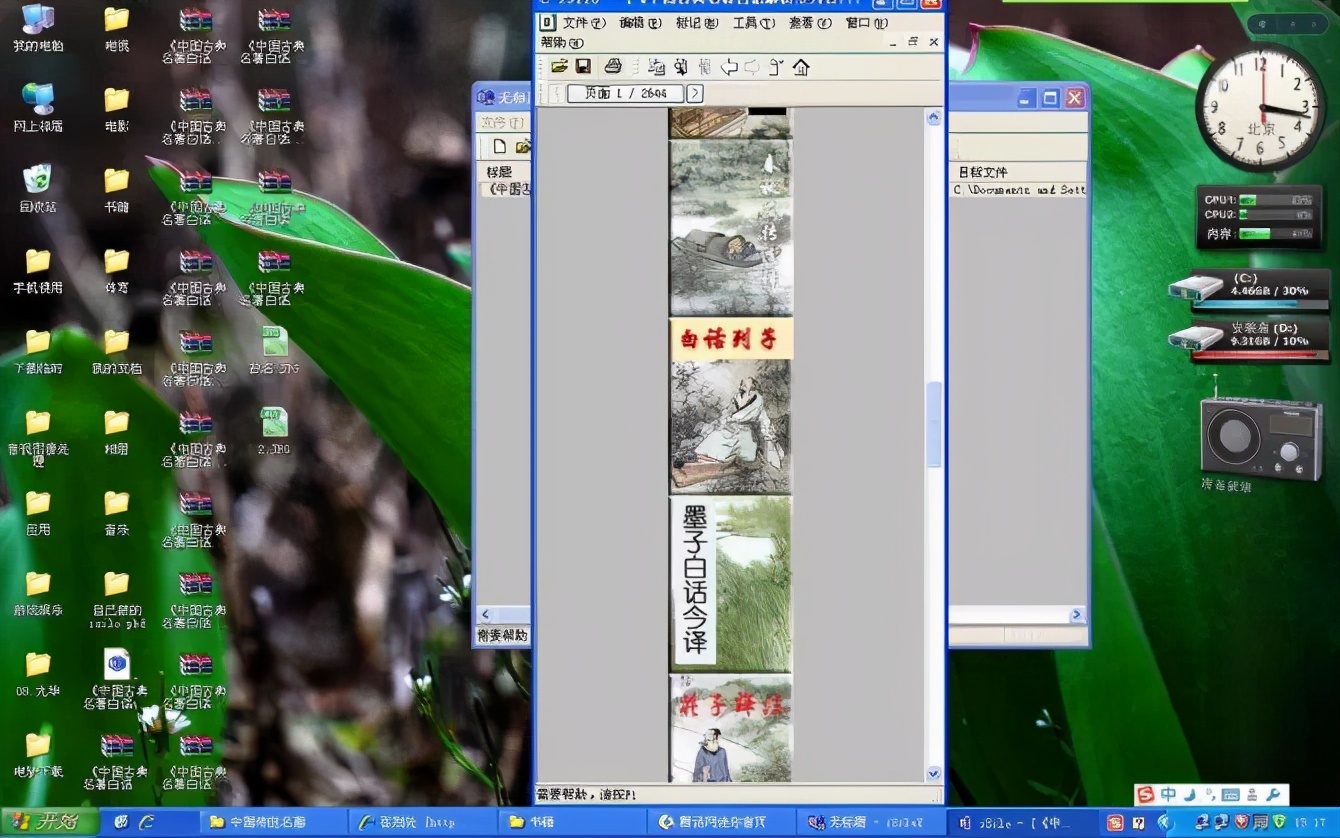Select 网上邻居 desktop icon
Screen dimensions: 1340x838
click(x=38, y=109)
